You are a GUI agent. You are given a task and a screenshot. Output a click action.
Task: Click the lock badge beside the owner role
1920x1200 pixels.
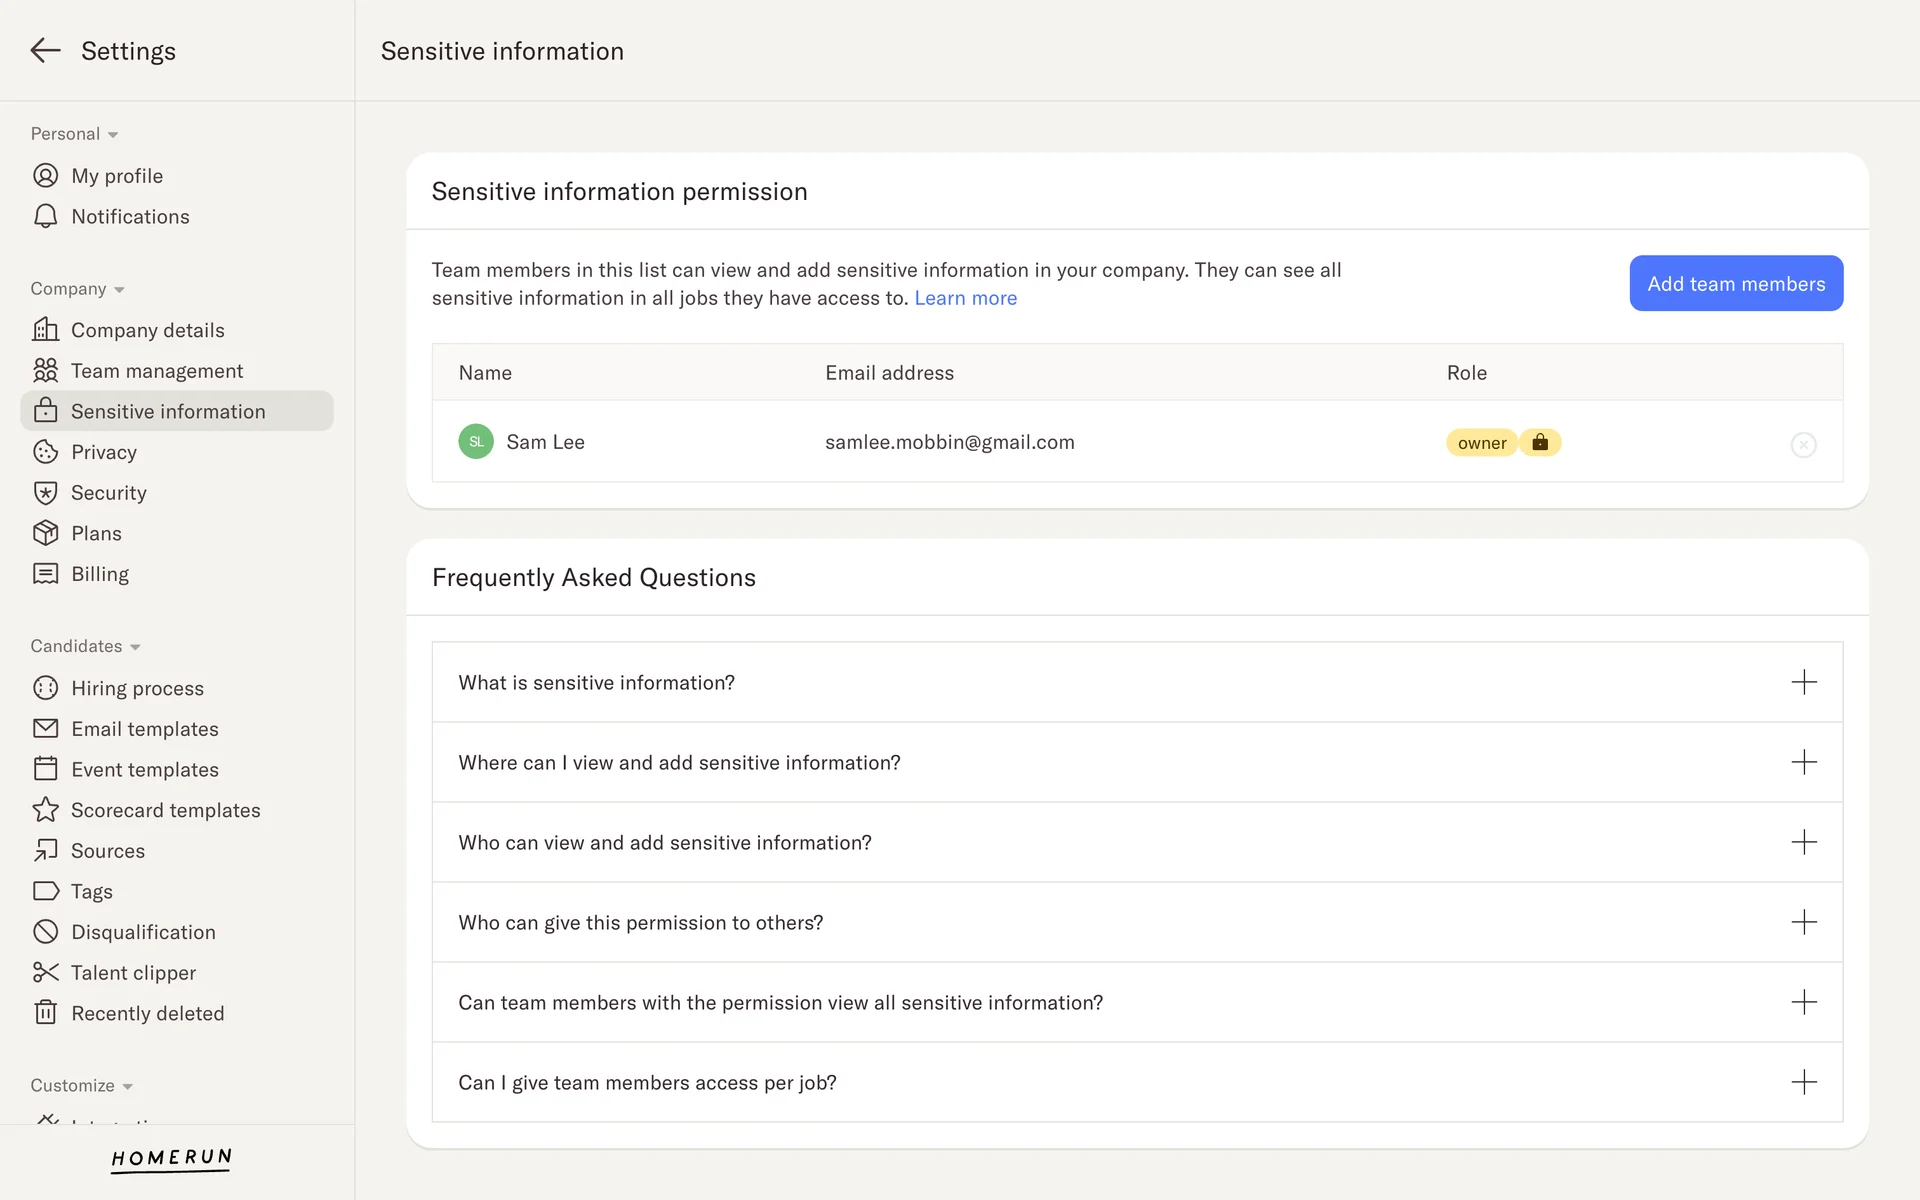[x=1540, y=442]
